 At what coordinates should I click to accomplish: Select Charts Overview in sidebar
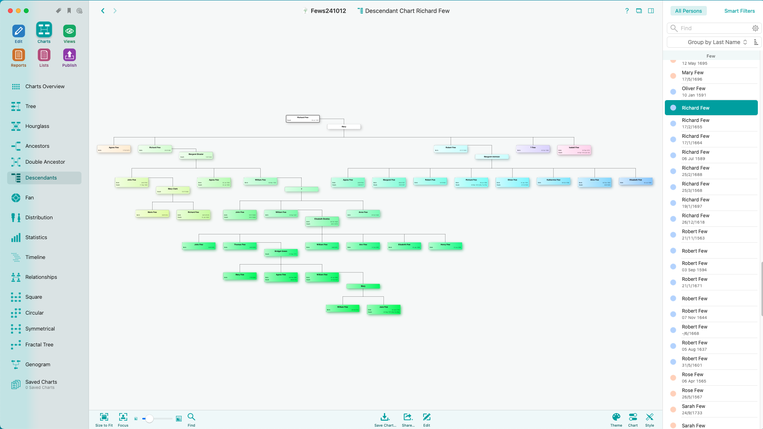pyautogui.click(x=44, y=87)
